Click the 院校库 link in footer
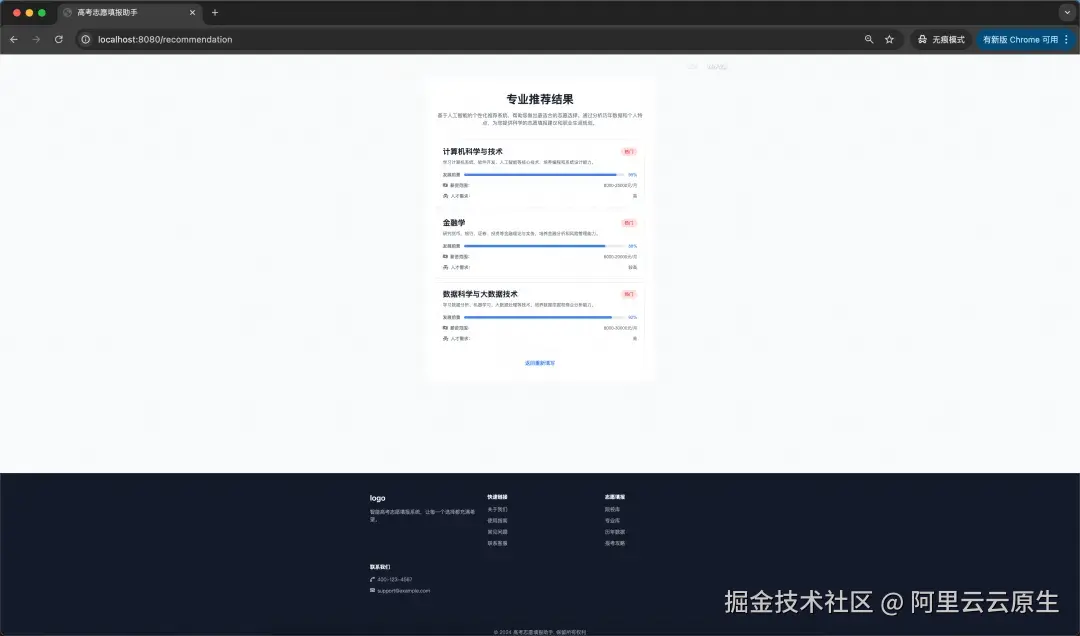Viewport: 1080px width, 636px height. pyautogui.click(x=614, y=509)
